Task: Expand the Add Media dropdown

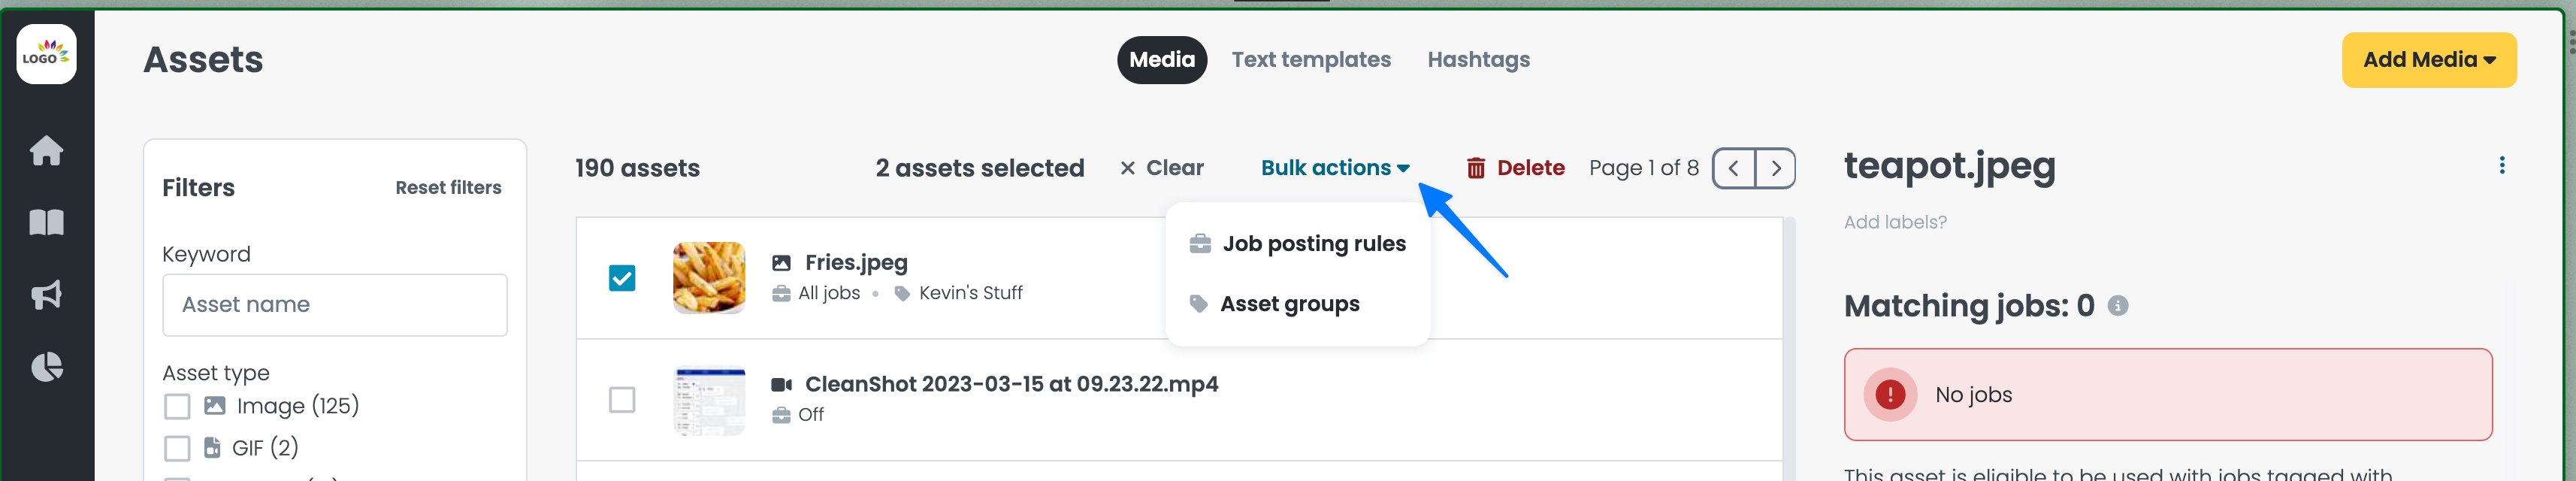Action: pos(2428,60)
